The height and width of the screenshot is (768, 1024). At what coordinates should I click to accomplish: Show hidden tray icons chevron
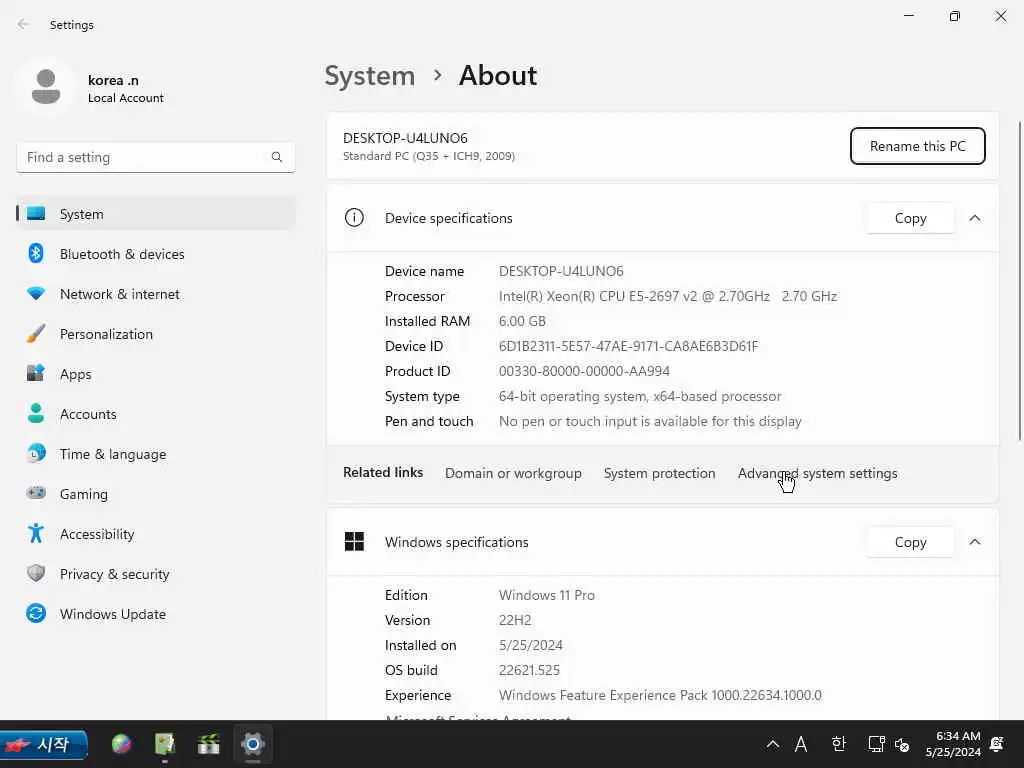pos(773,744)
